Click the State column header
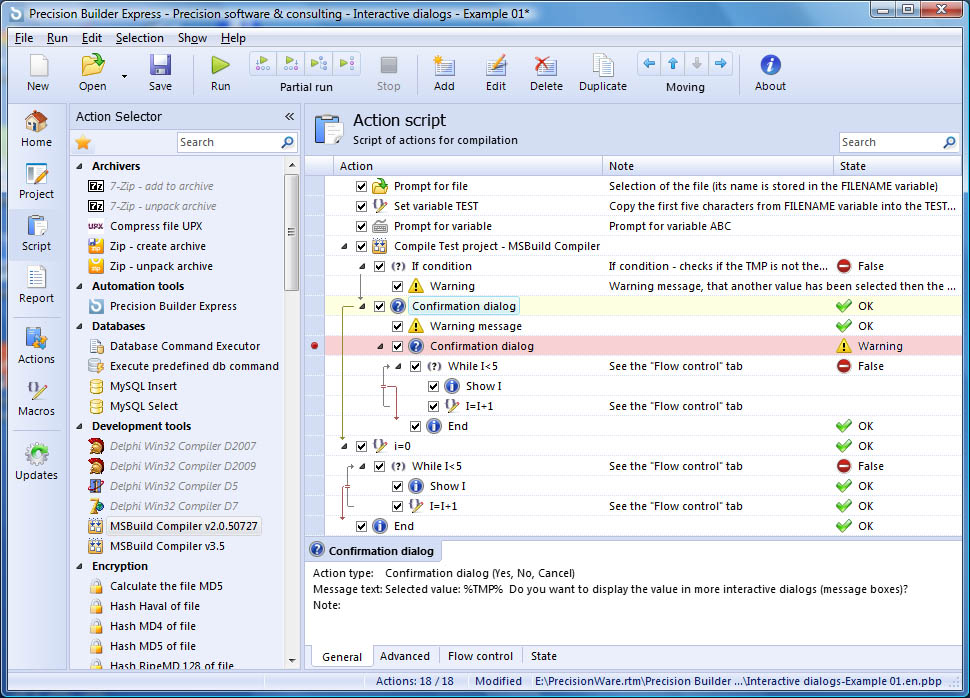Image resolution: width=970 pixels, height=698 pixels. pyautogui.click(x=897, y=166)
